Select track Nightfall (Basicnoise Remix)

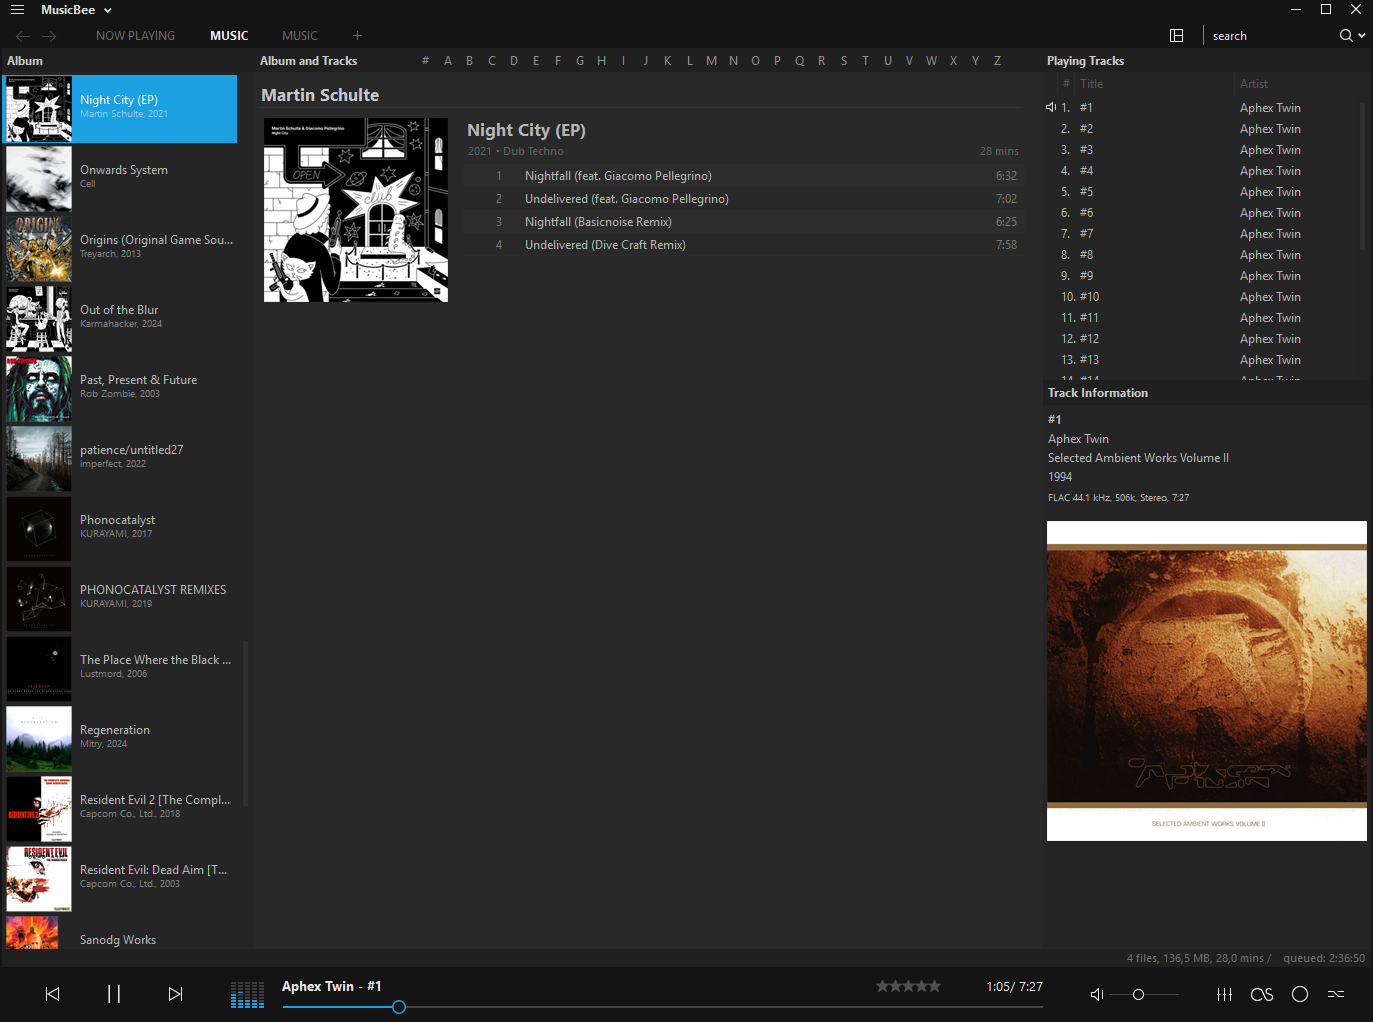pos(742,222)
